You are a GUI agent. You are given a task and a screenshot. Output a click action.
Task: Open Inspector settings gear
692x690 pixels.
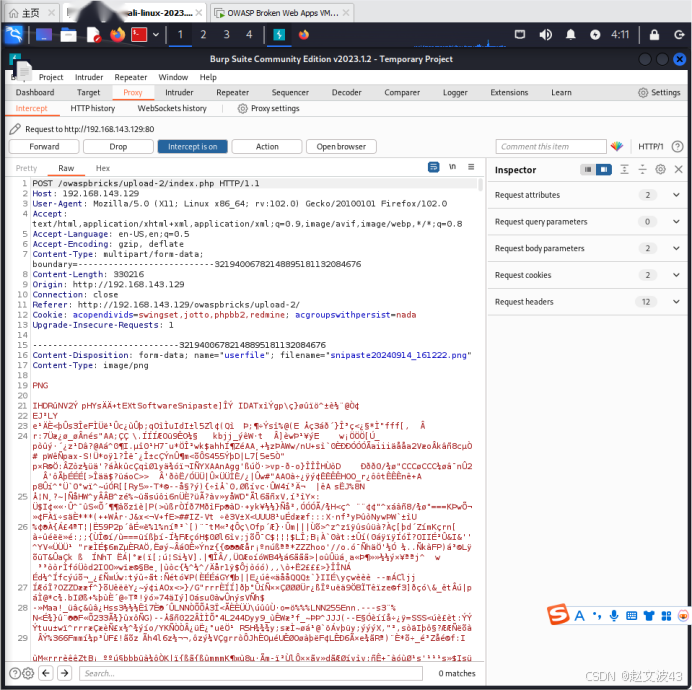[x=661, y=170]
